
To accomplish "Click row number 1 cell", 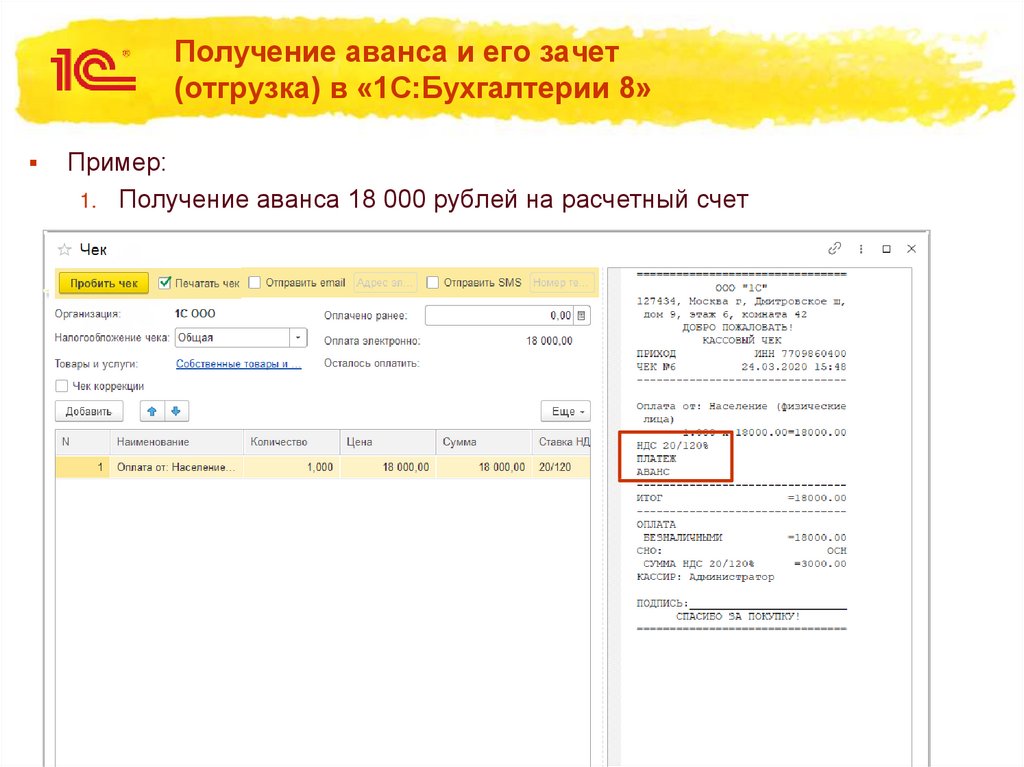I will click(82, 467).
